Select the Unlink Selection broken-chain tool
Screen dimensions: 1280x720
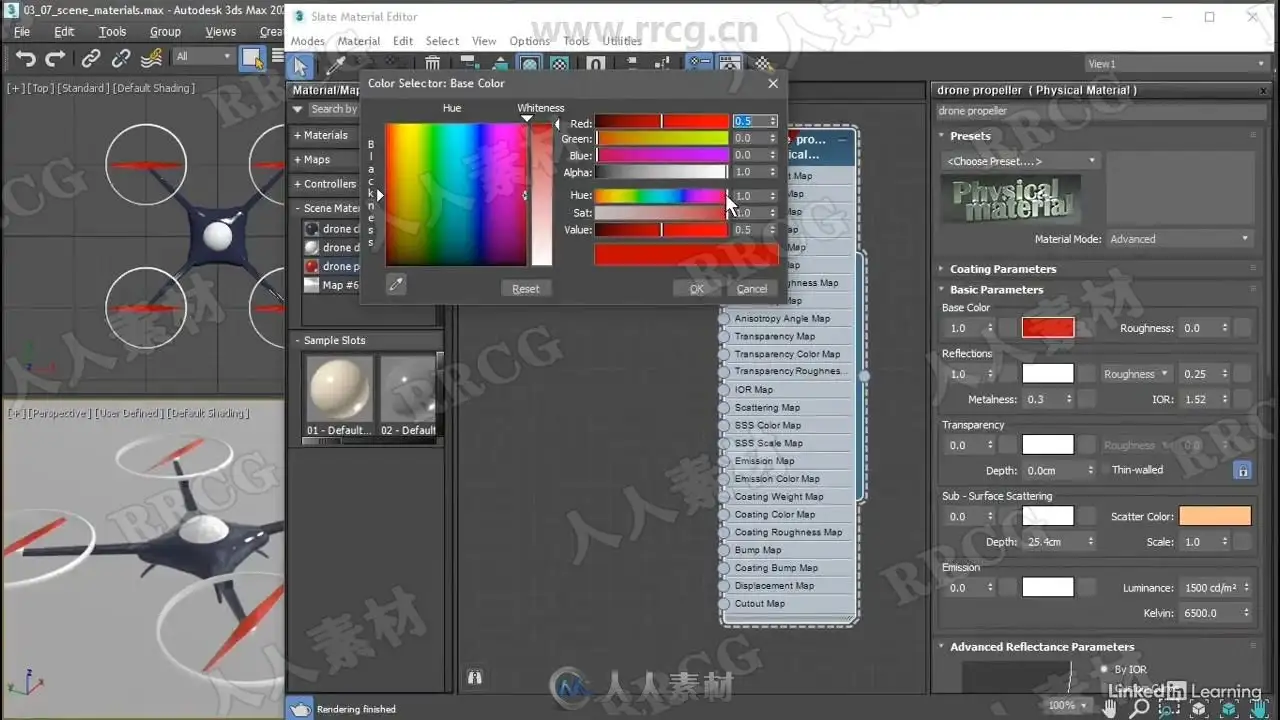tap(121, 59)
